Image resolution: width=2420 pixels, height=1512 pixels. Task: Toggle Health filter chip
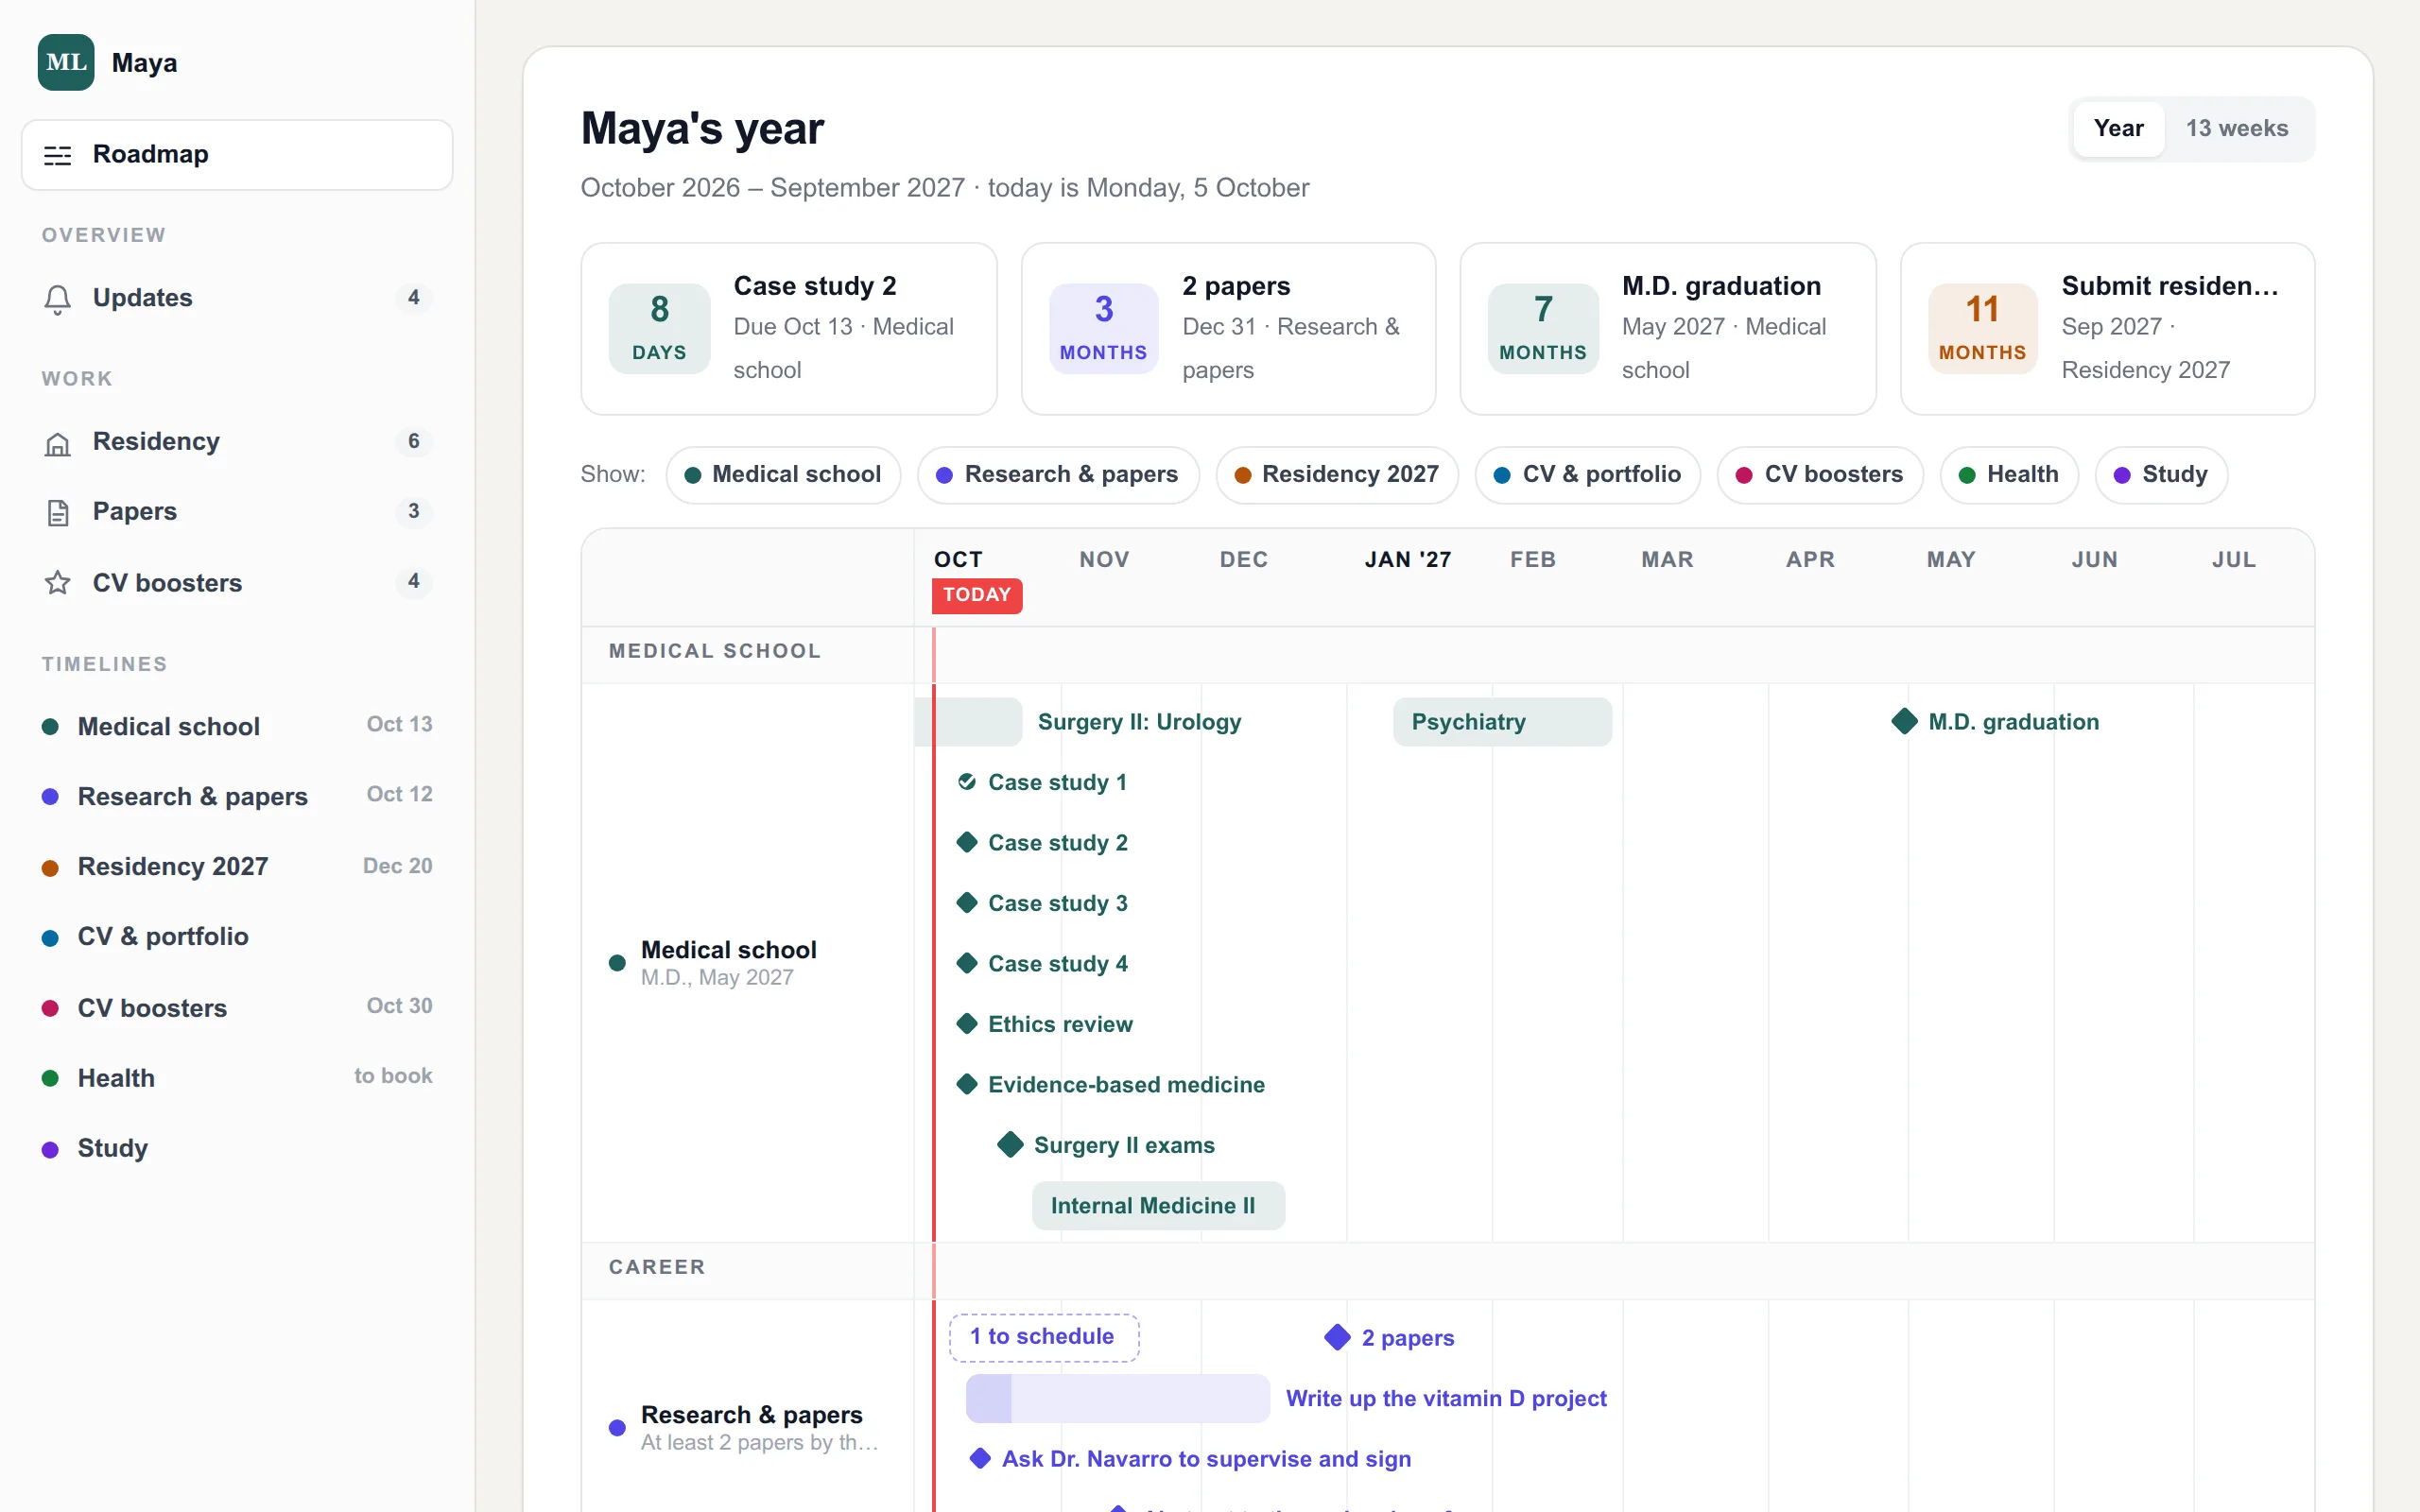2009,475
